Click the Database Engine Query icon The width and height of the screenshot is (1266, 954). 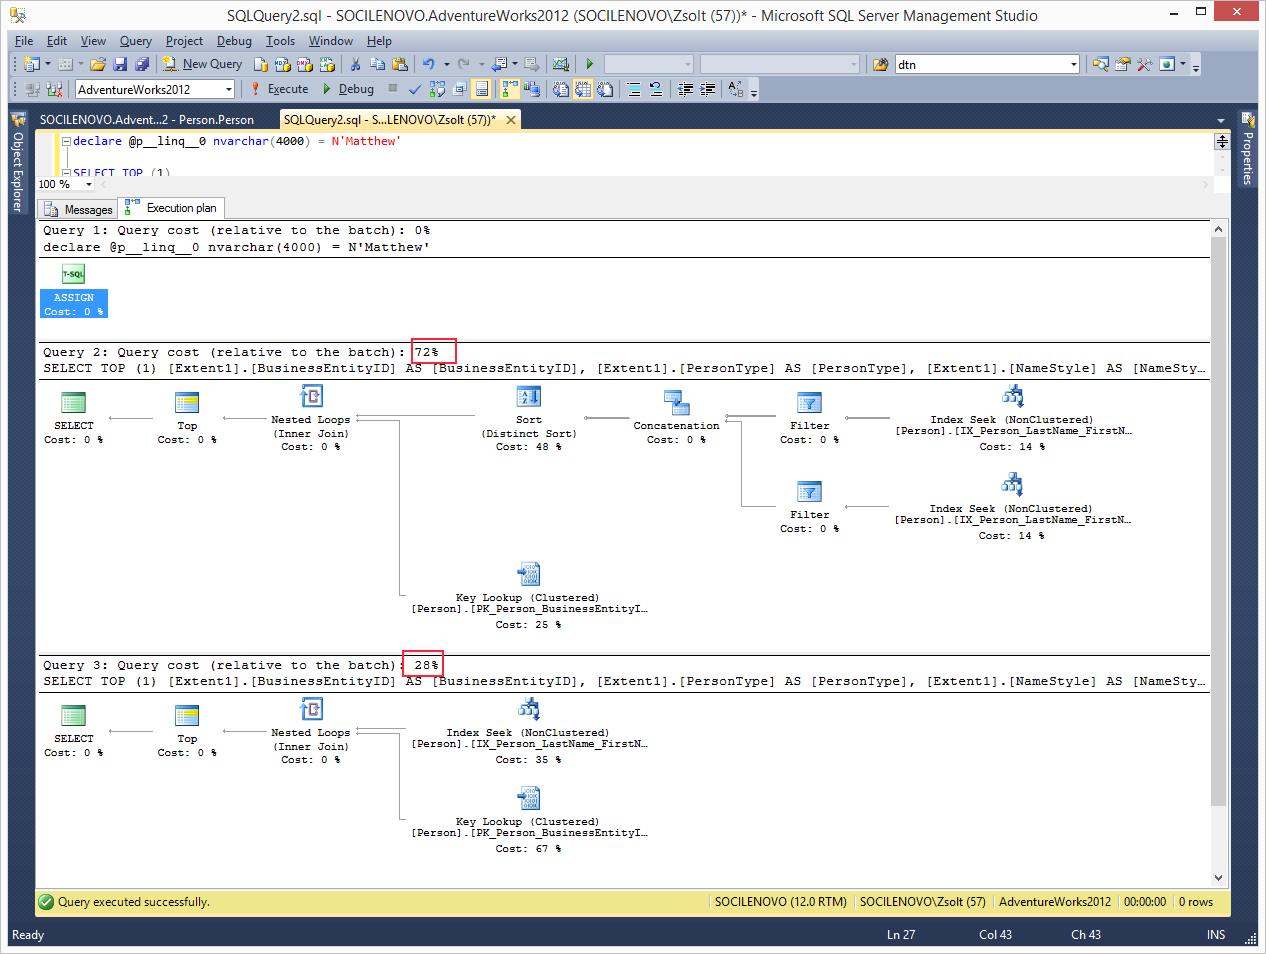pos(260,64)
